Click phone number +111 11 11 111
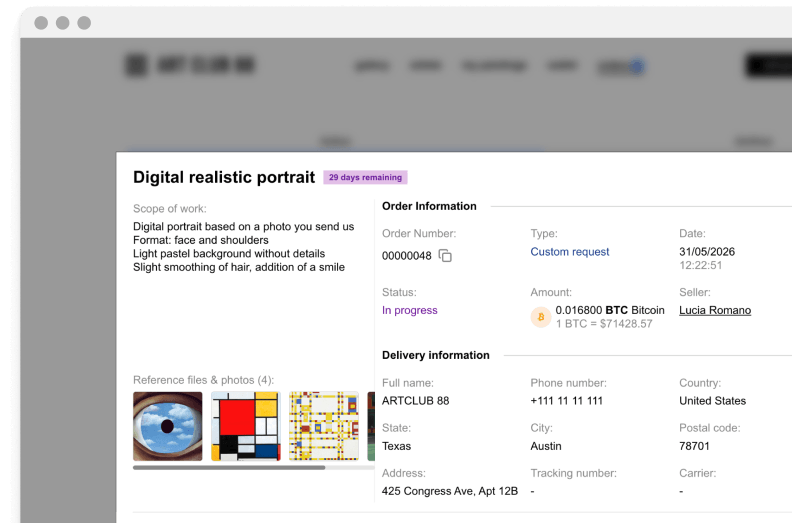The image size is (792, 523). (x=566, y=401)
